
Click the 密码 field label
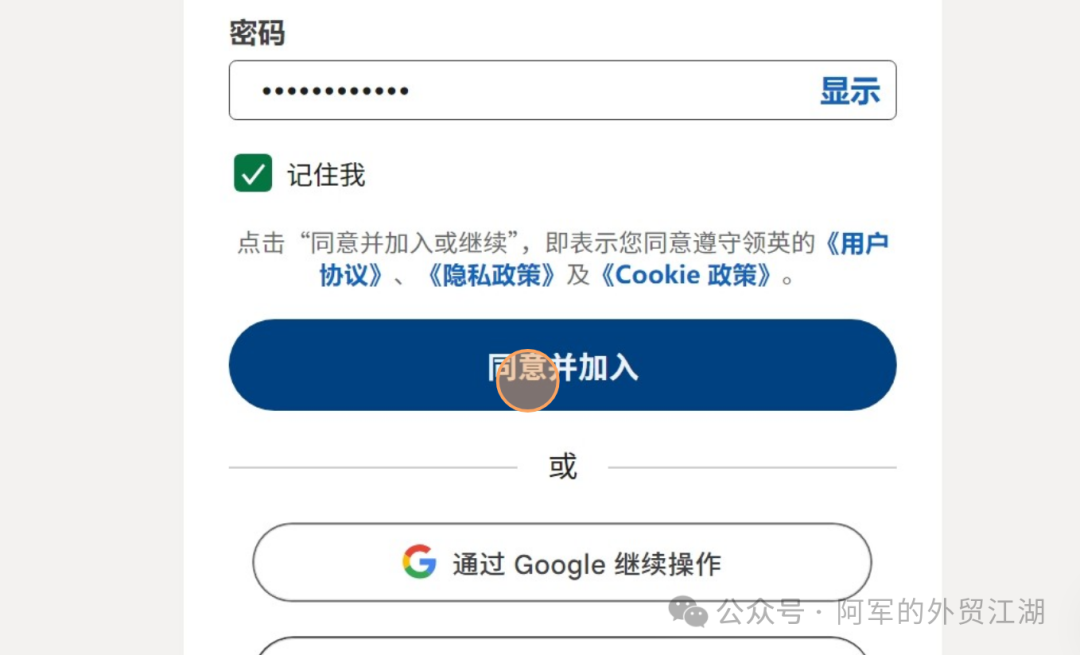click(257, 33)
